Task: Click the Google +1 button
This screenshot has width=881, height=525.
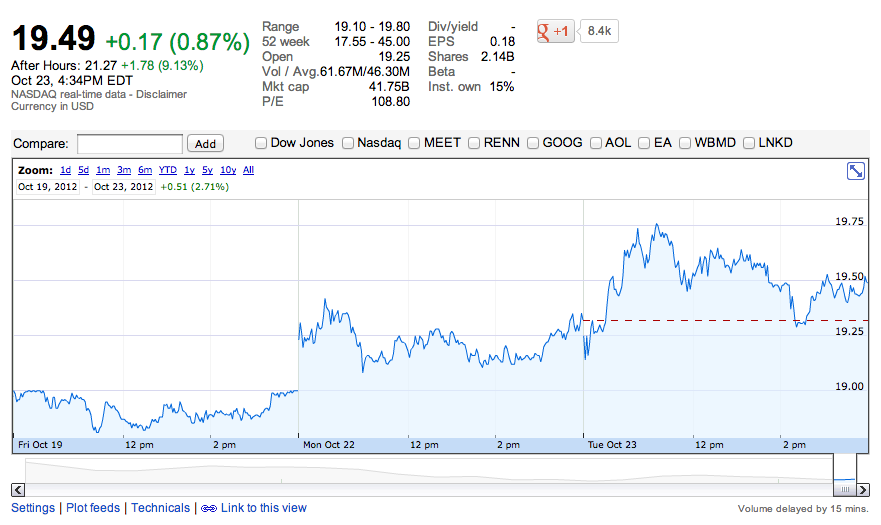Action: tap(556, 31)
